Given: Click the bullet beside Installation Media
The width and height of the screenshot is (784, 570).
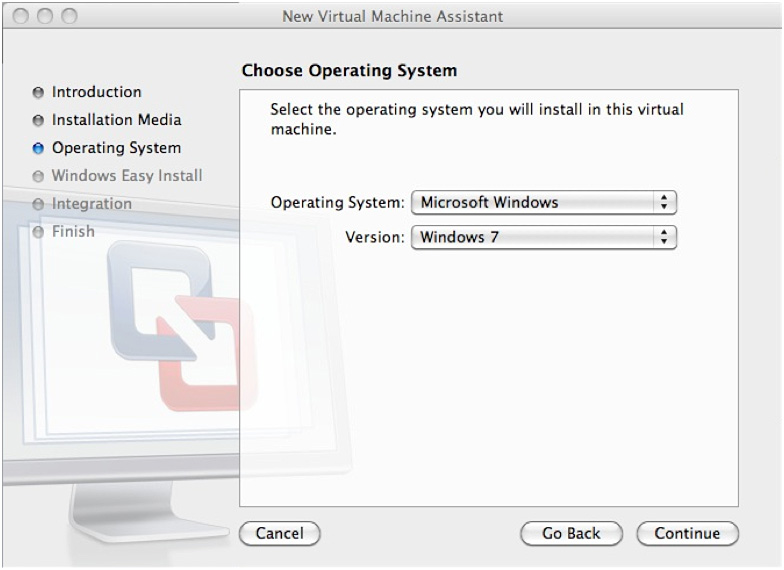Looking at the screenshot, I should [x=38, y=121].
